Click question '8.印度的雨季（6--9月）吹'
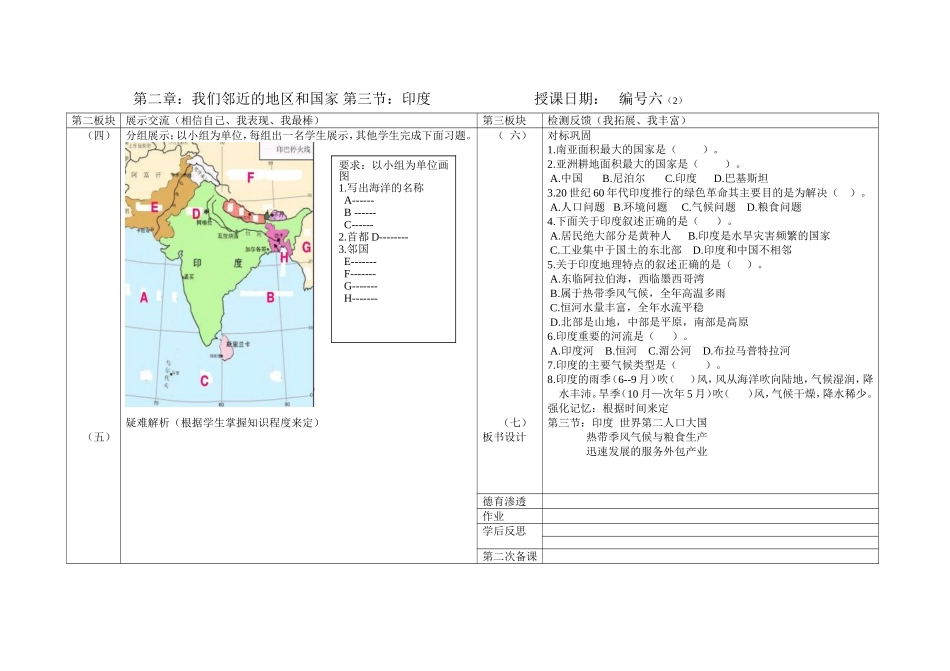950x671 pixels. point(710,386)
